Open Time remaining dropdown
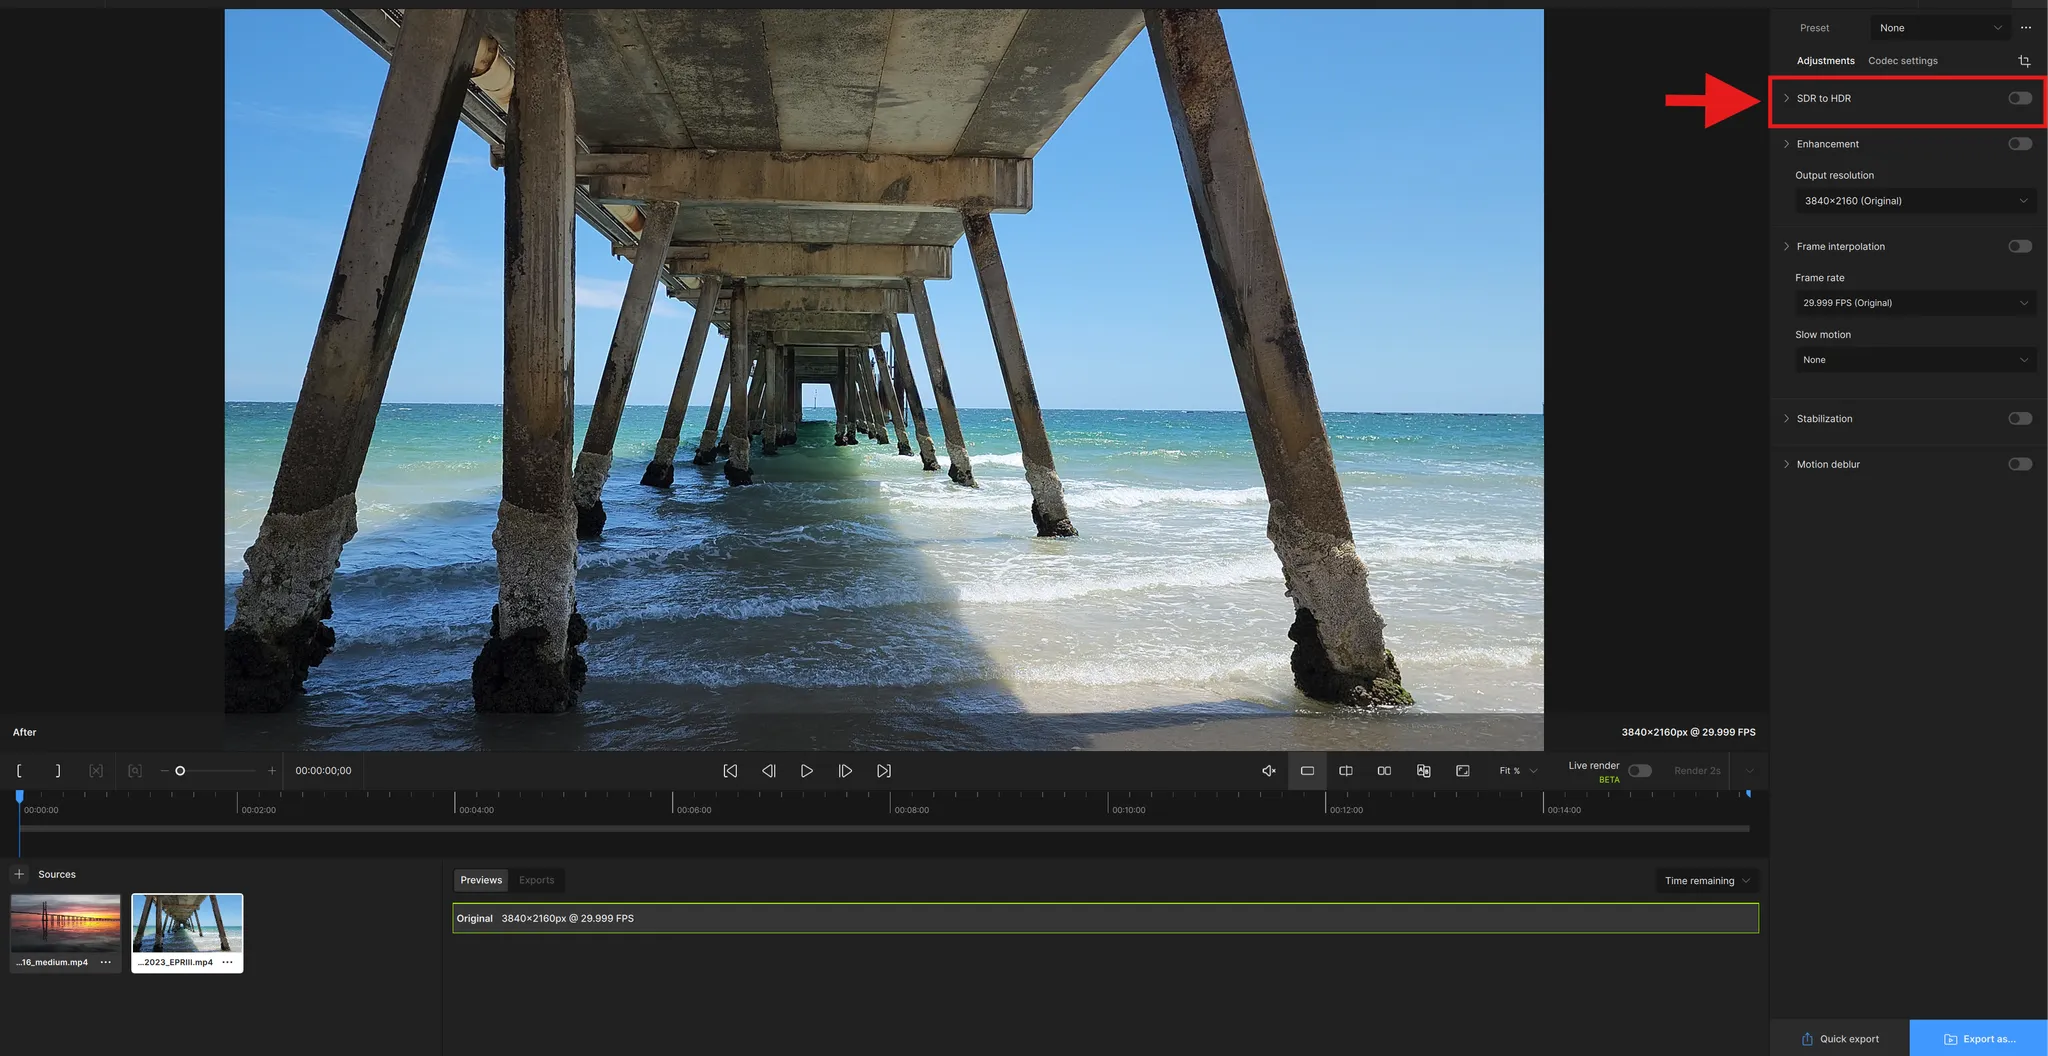The height and width of the screenshot is (1056, 2048). tap(1707, 881)
